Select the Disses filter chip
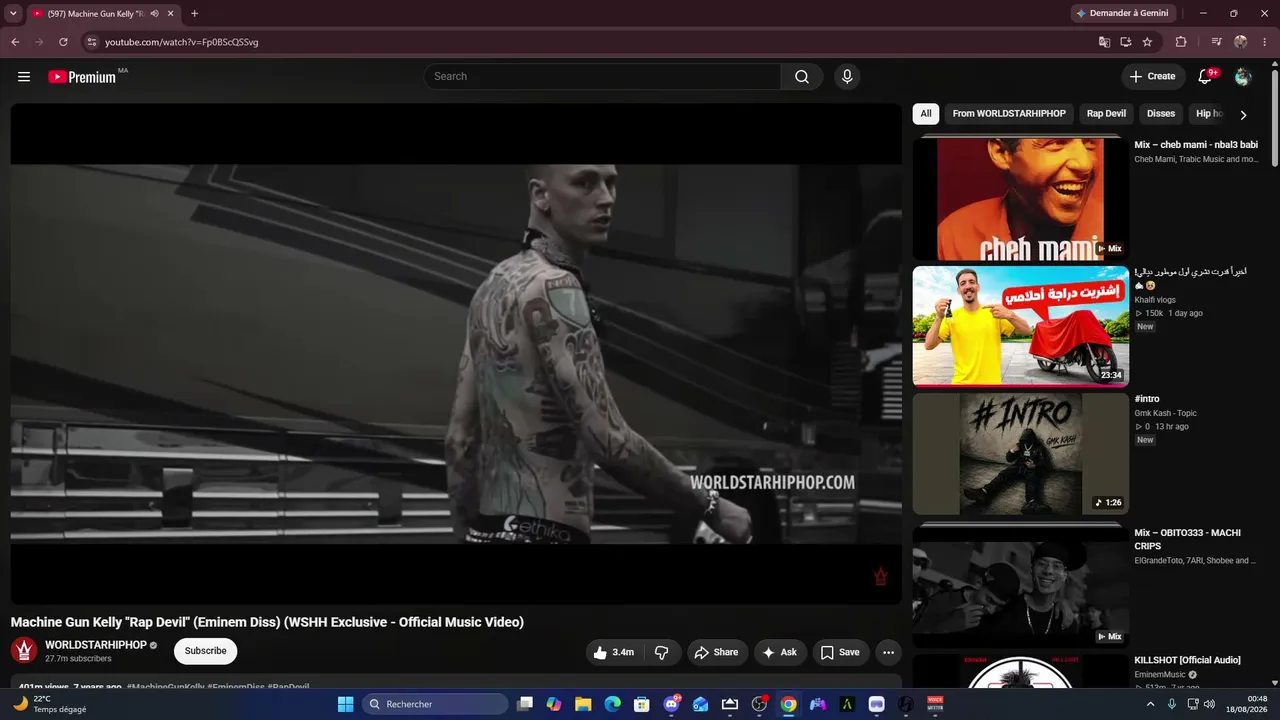This screenshot has height=720, width=1280. tap(1161, 114)
